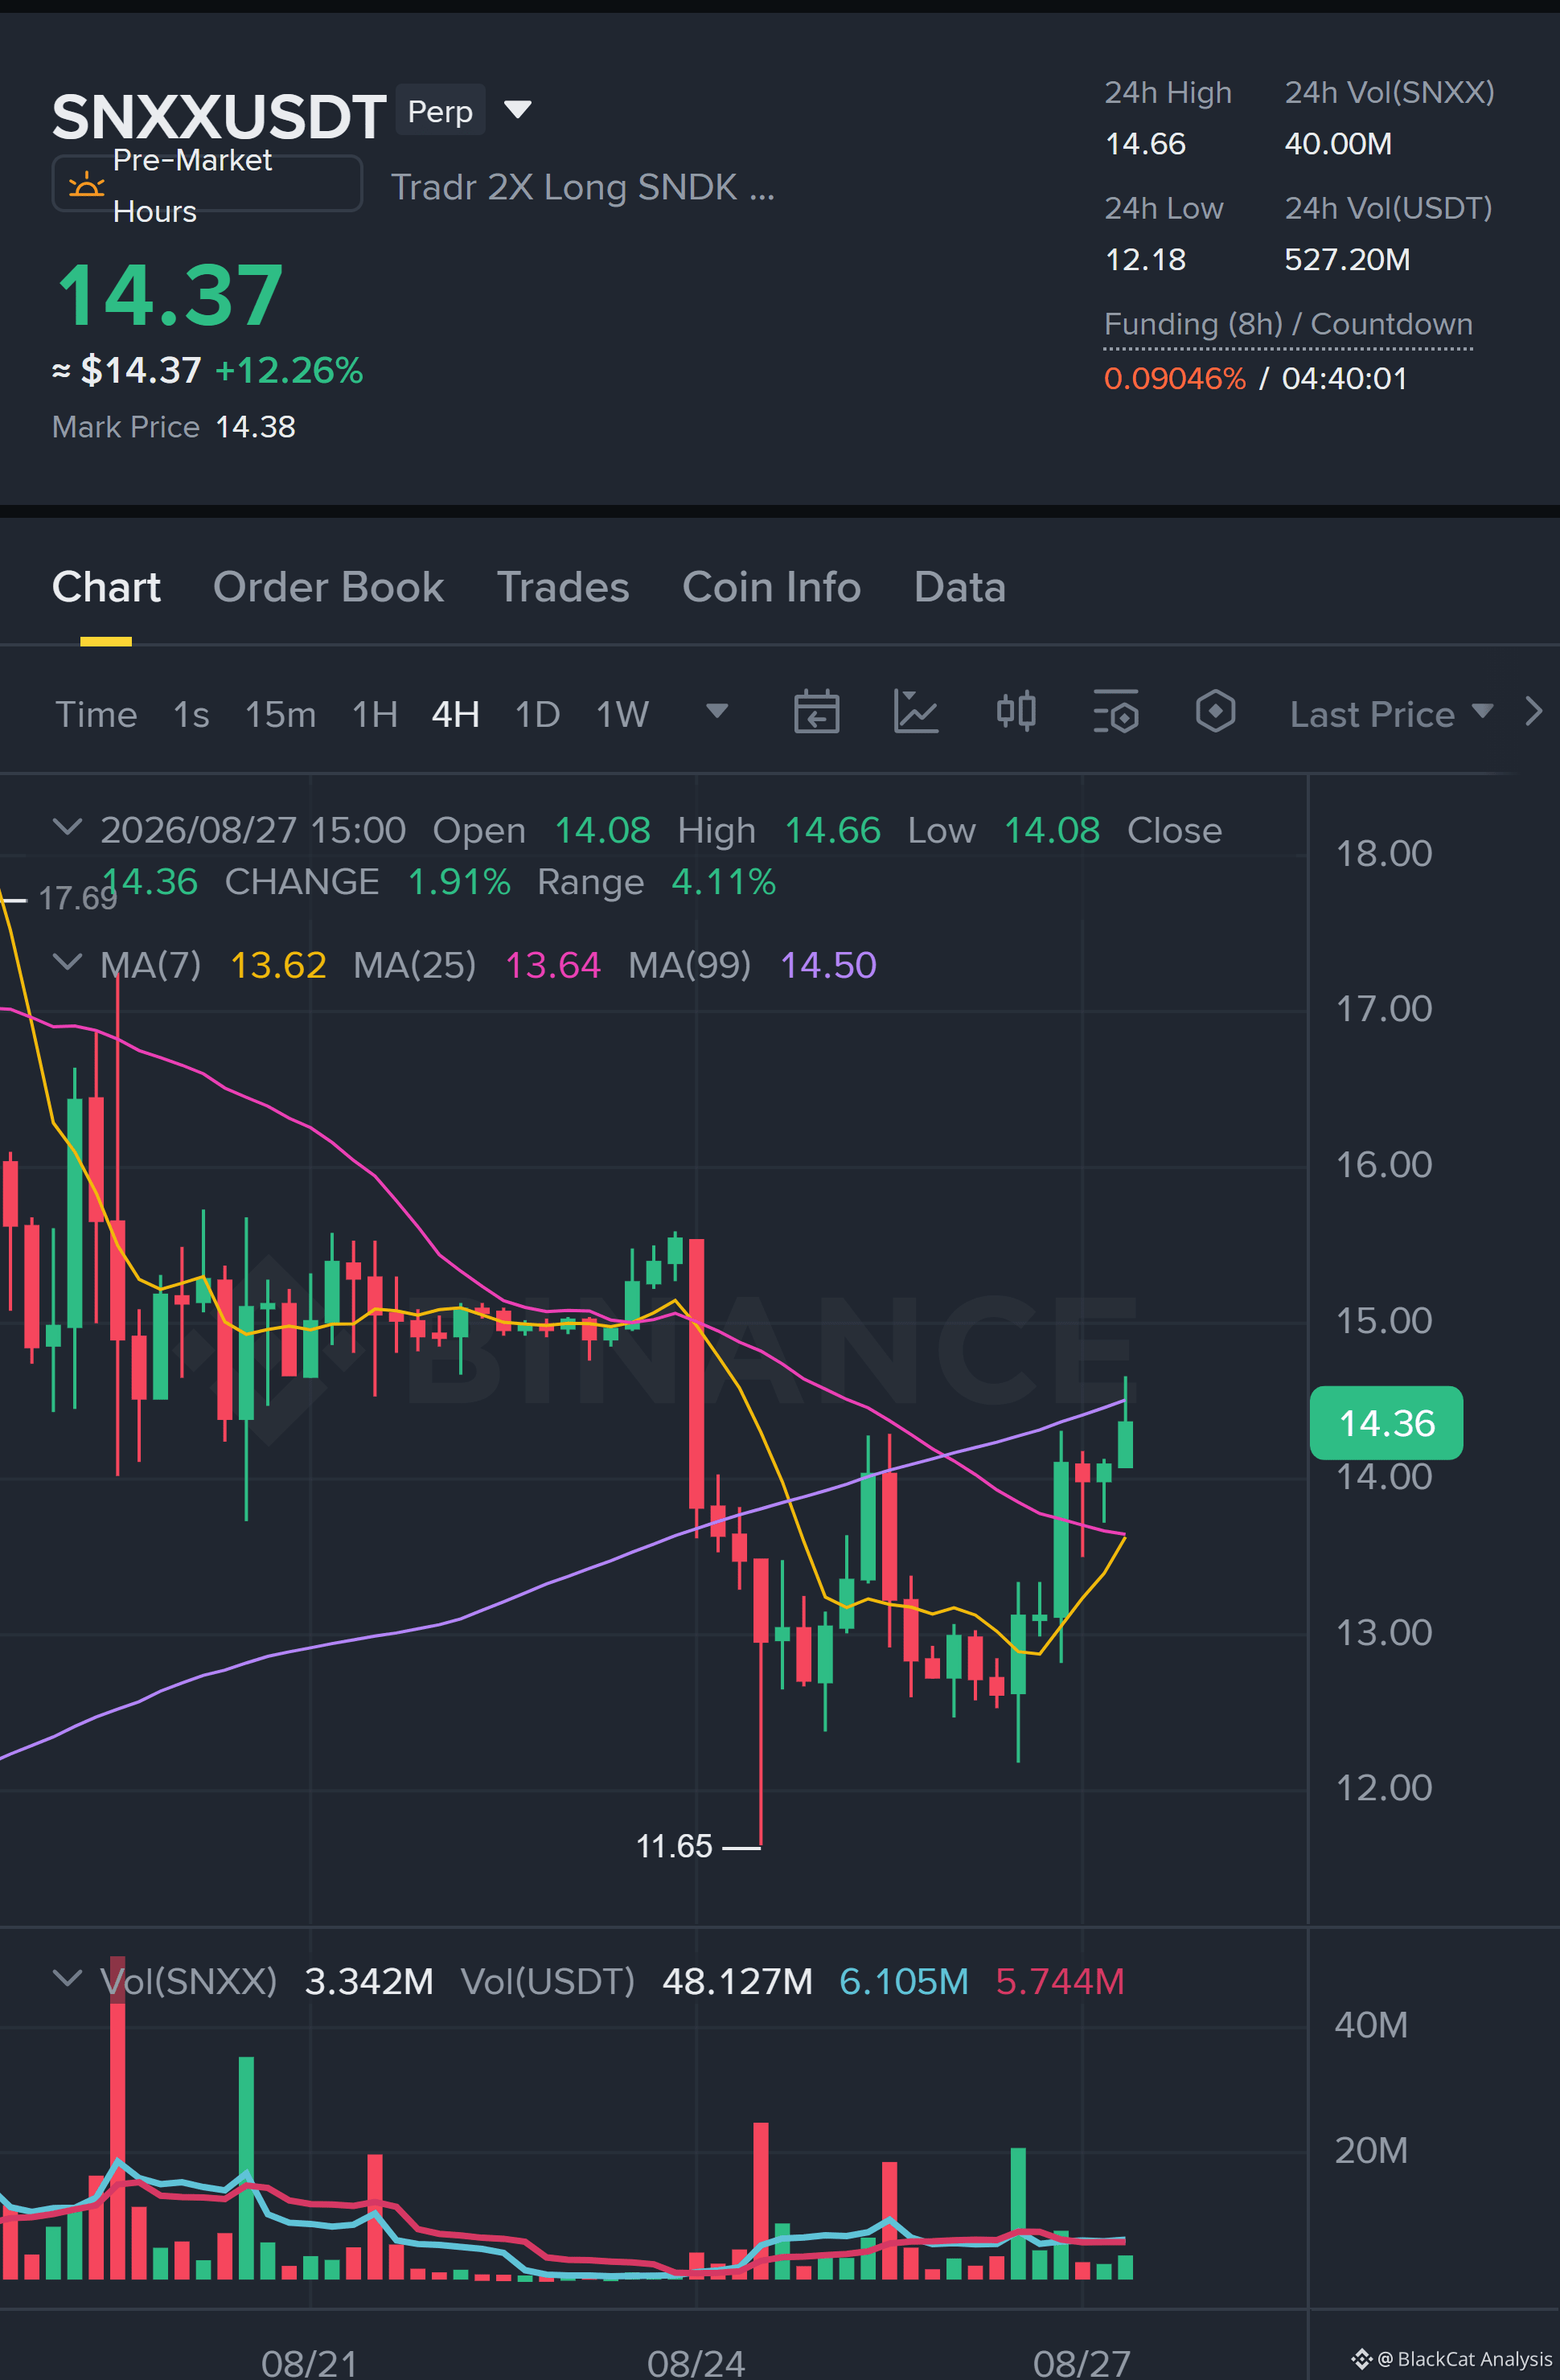Tap the MA(25) value 13.64

point(553,965)
